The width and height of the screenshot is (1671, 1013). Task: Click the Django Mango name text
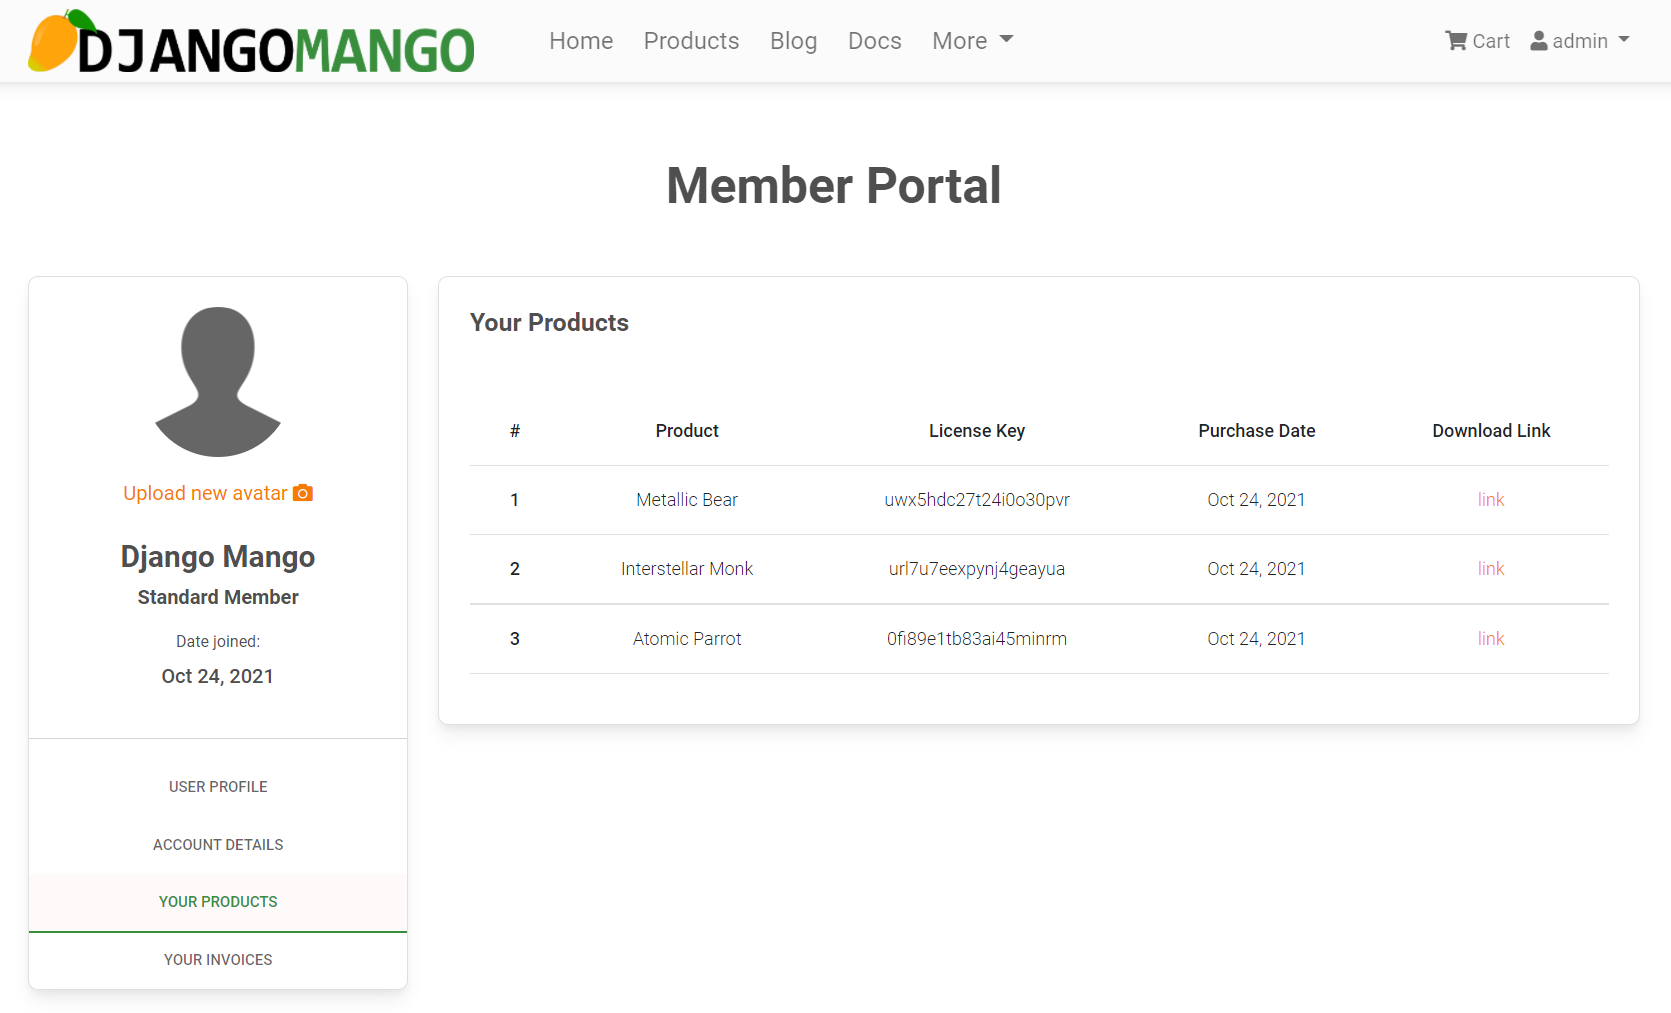click(218, 557)
